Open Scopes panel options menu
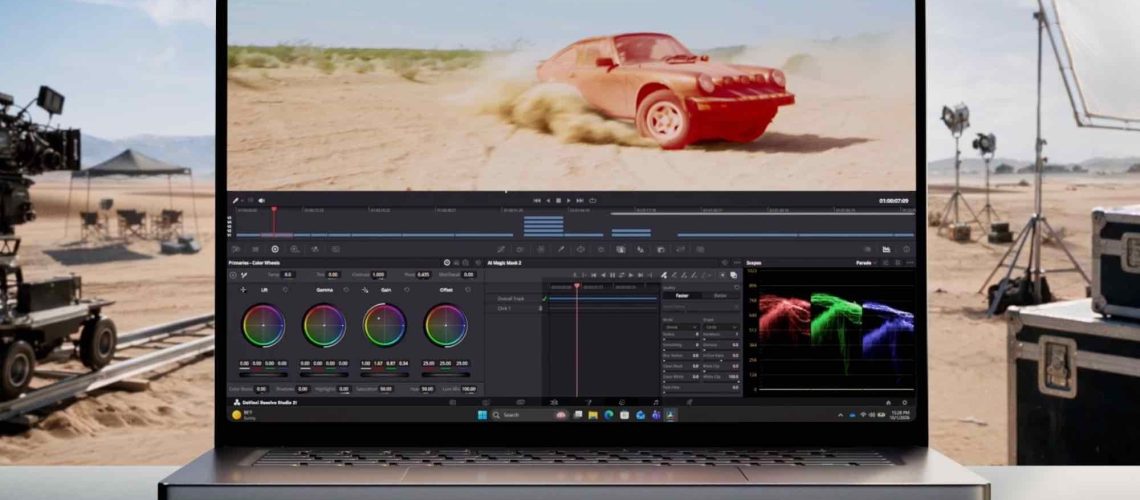This screenshot has height=500, width=1140. [x=911, y=262]
